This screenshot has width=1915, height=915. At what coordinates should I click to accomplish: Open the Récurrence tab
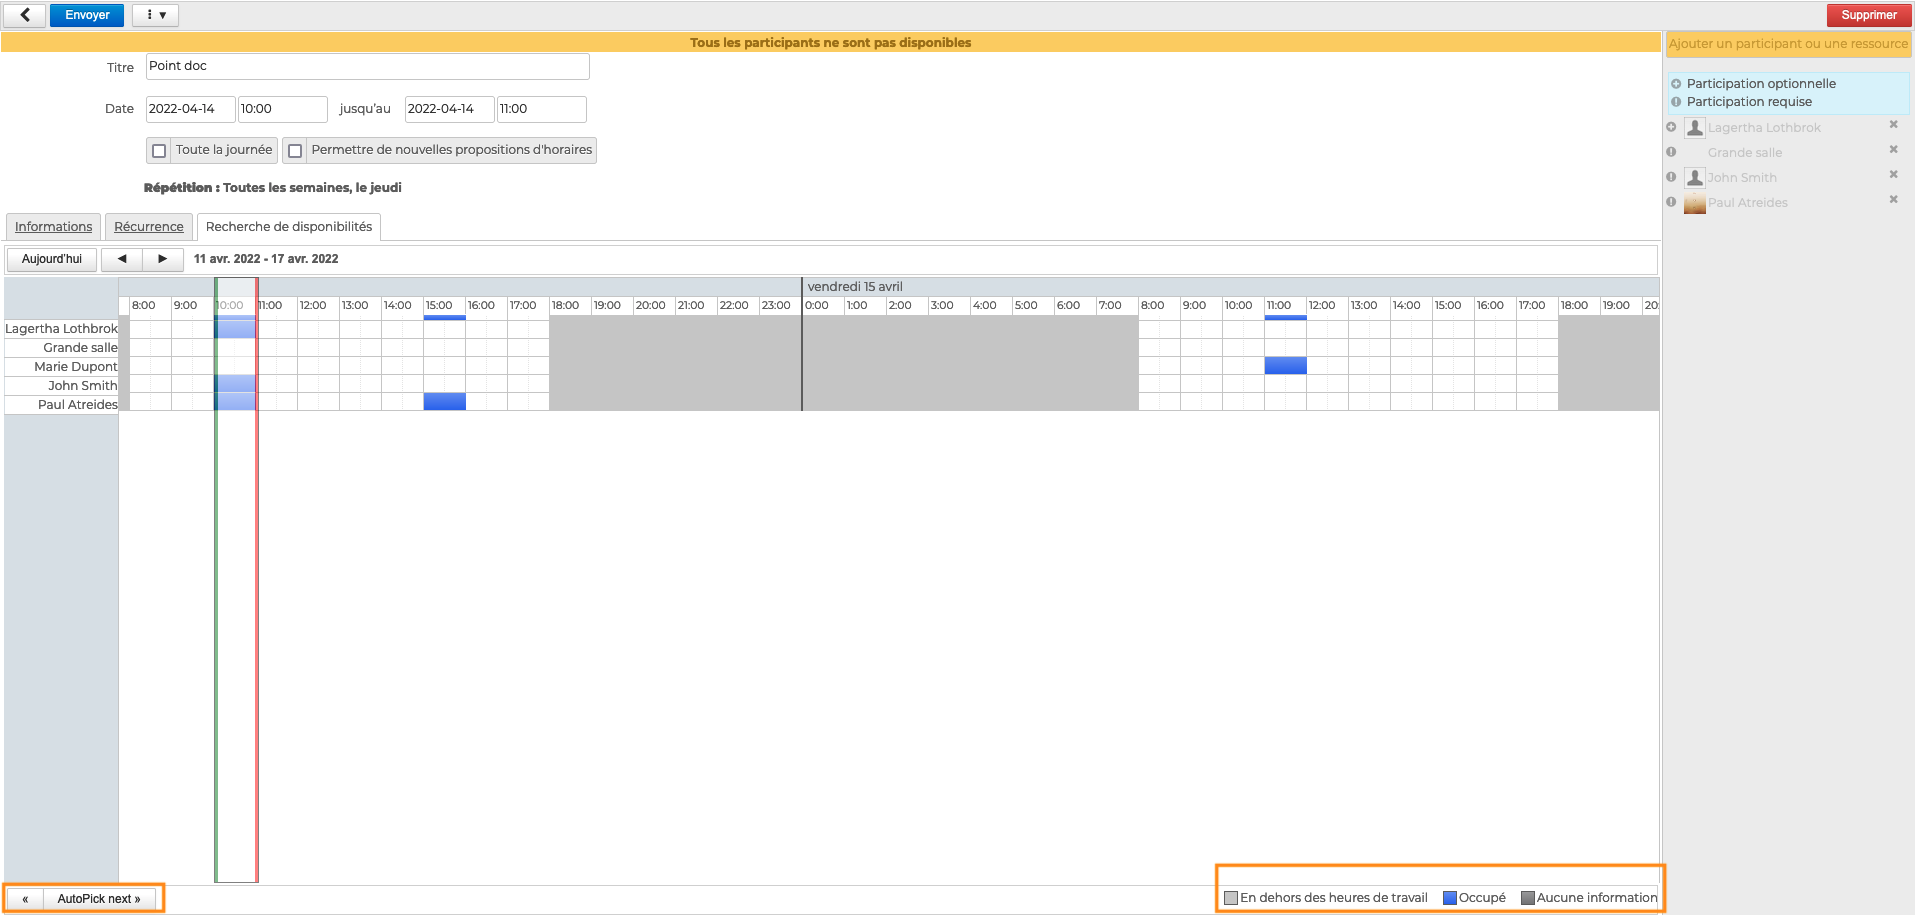149,227
